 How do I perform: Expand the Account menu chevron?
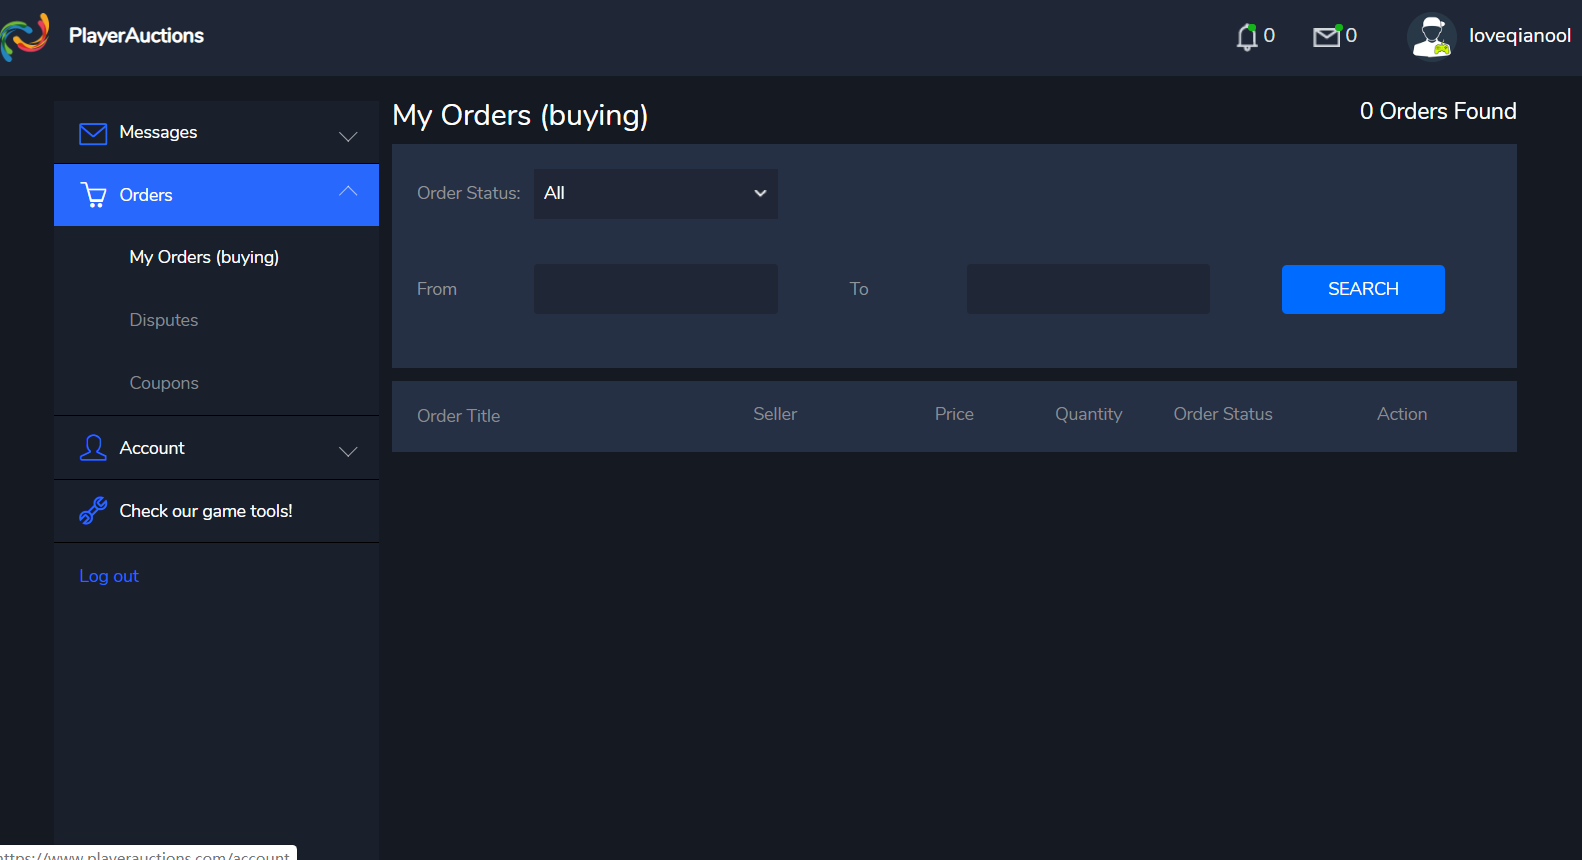pos(348,452)
